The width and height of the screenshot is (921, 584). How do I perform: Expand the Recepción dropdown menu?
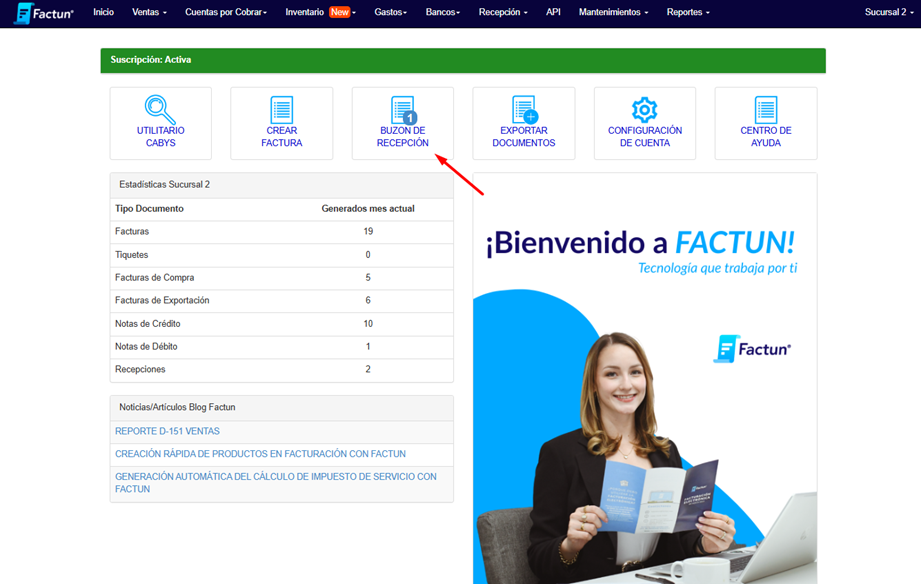pos(503,12)
